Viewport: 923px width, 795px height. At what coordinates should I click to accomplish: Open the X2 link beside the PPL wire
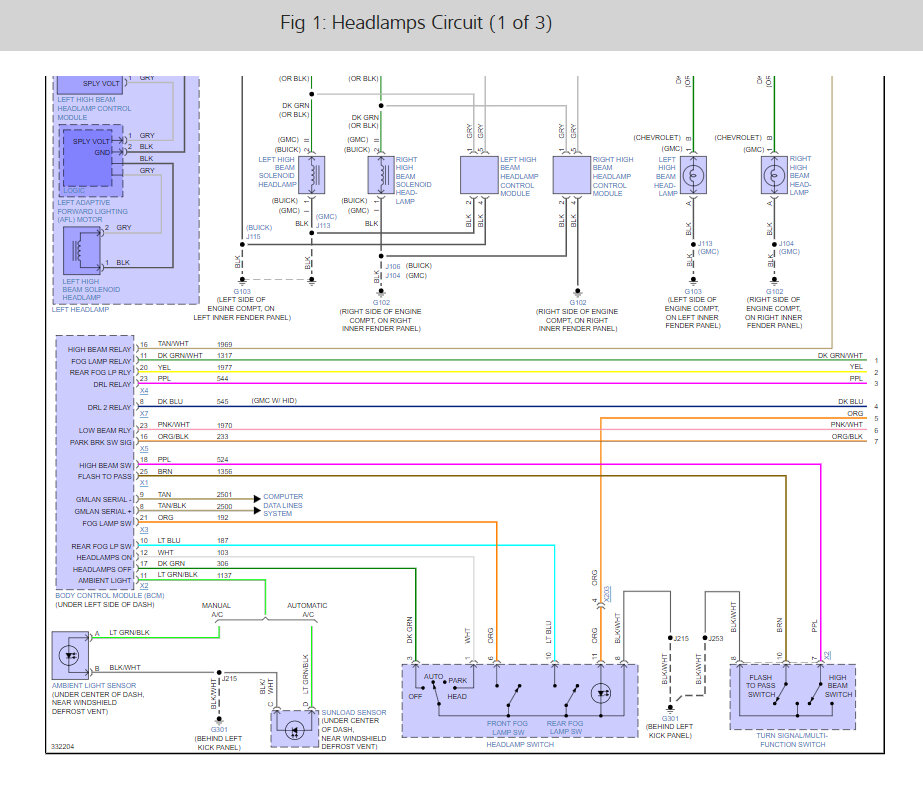827,655
